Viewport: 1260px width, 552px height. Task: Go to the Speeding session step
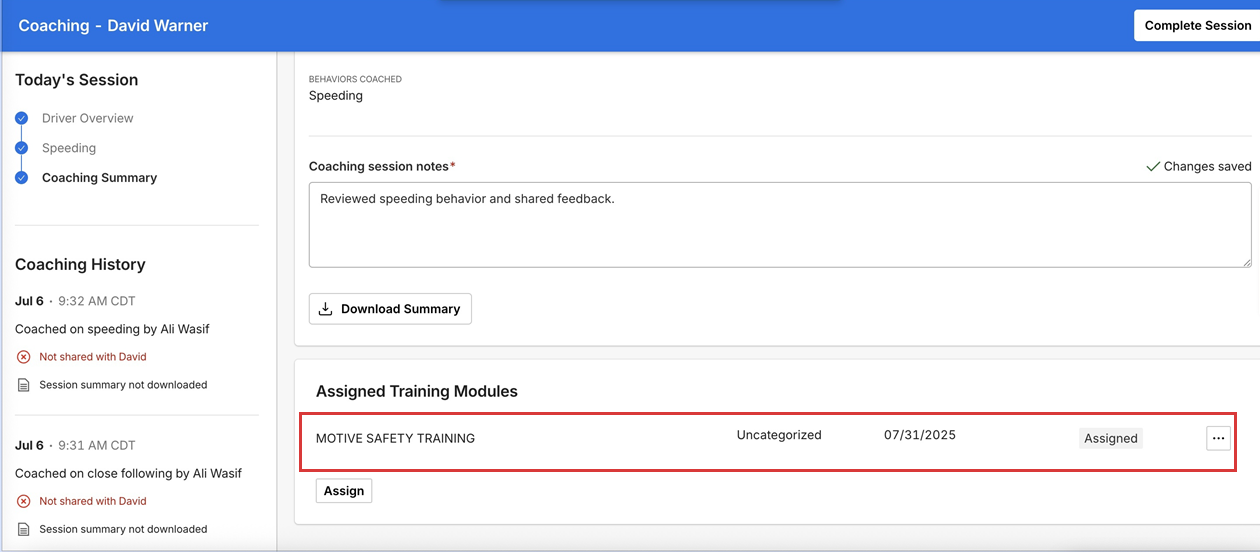(69, 148)
